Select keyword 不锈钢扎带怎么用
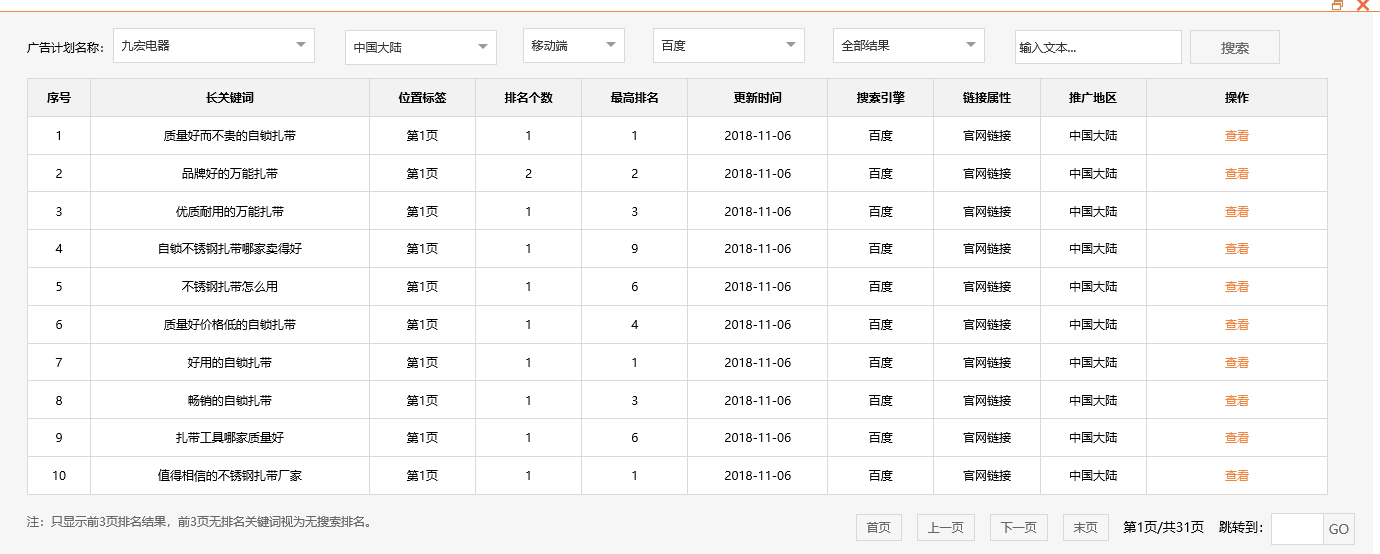1380x554 pixels. click(x=230, y=287)
